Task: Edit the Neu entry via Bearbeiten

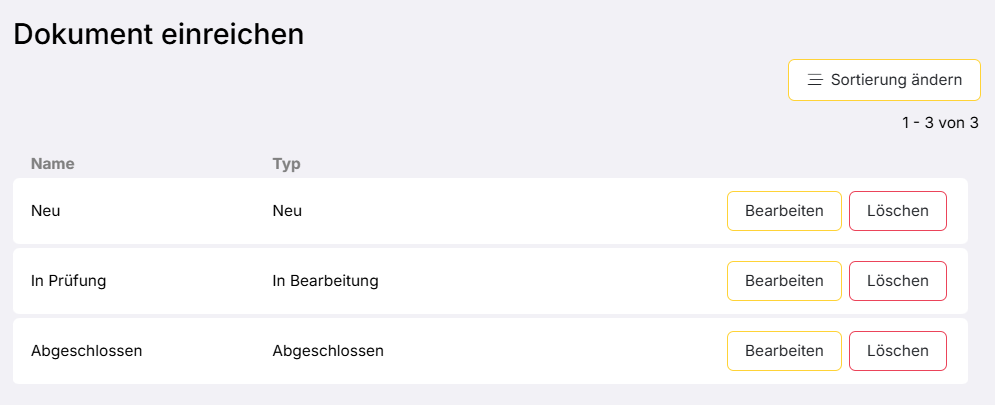Action: tap(784, 211)
